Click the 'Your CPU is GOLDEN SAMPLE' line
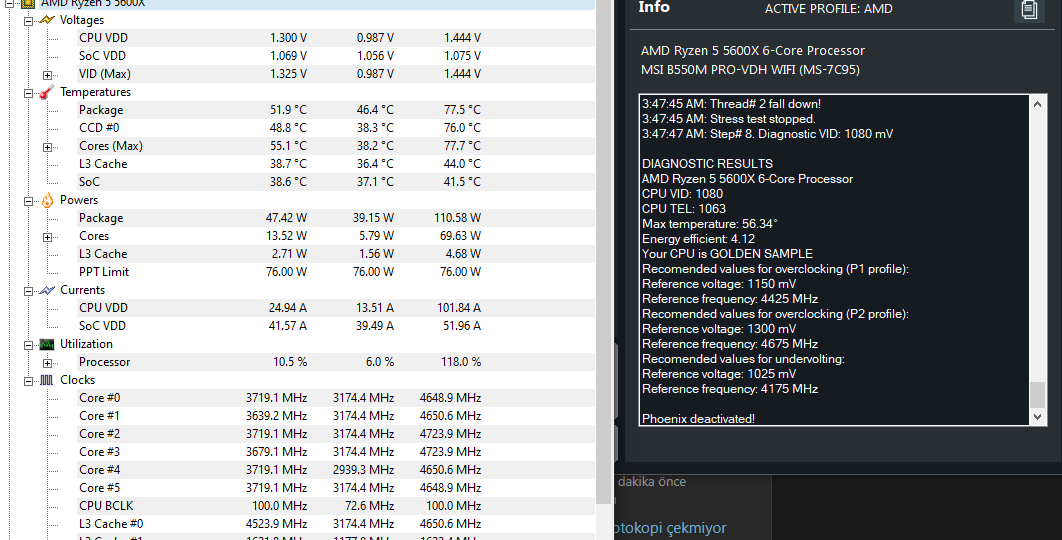 click(727, 254)
